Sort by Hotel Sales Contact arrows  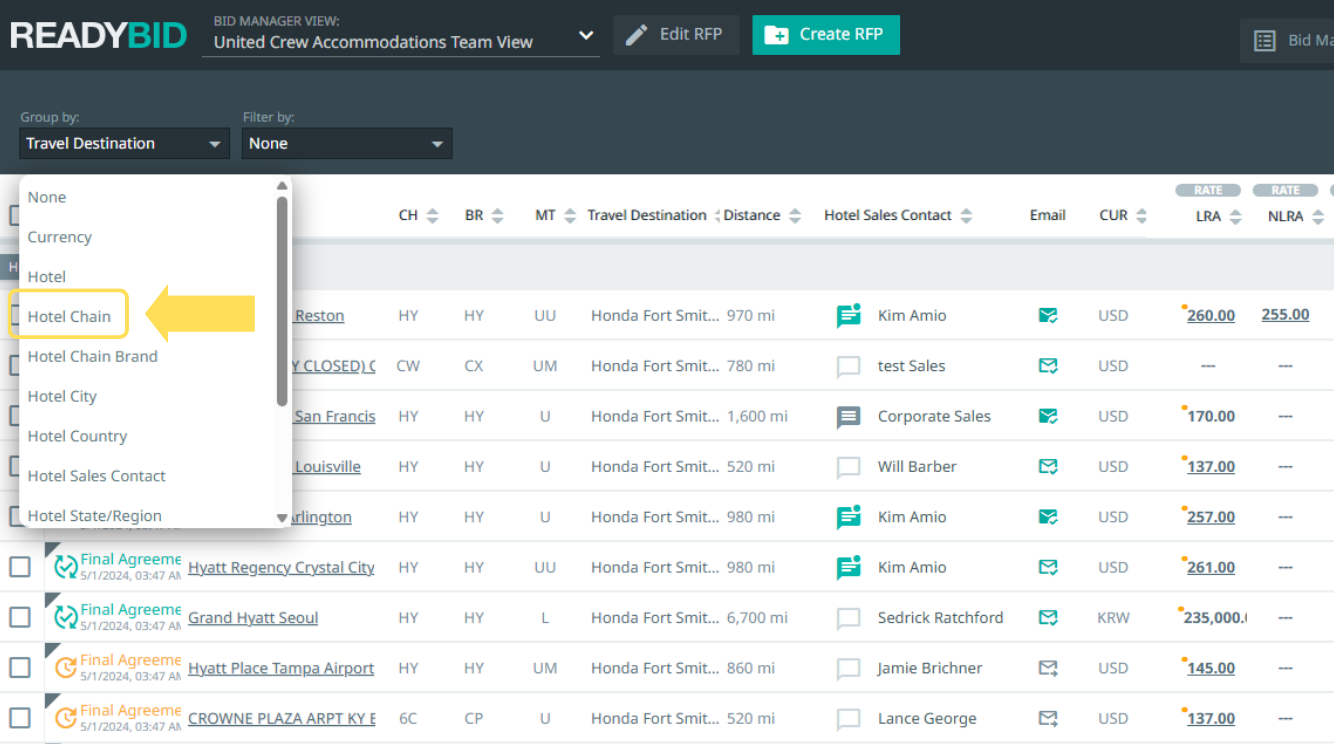click(966, 215)
